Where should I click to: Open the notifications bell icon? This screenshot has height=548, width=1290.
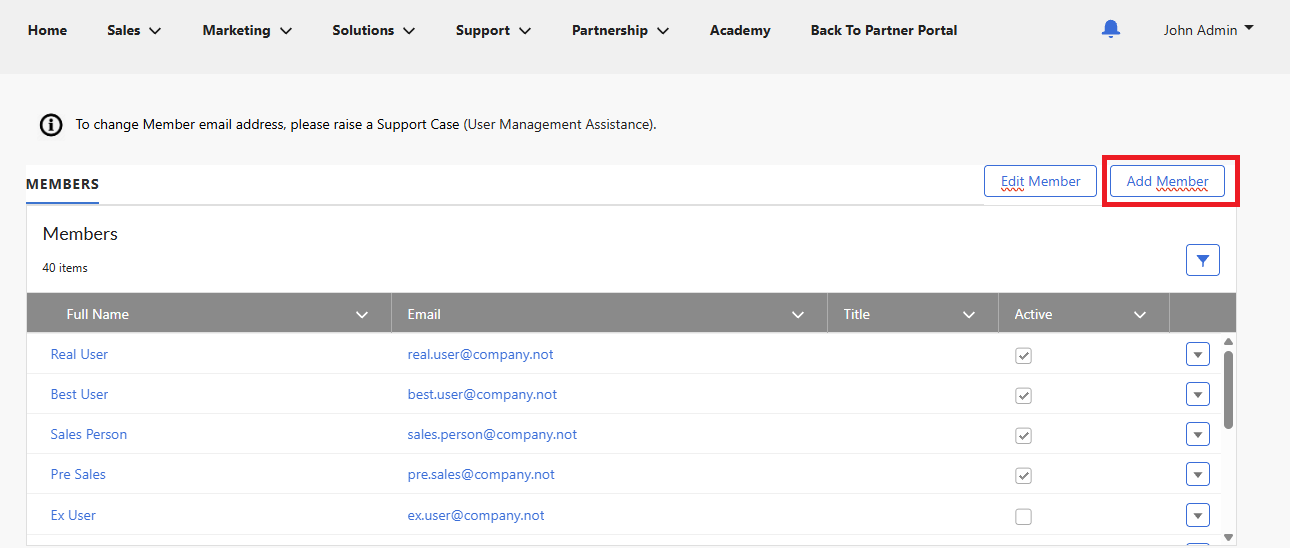[x=1110, y=30]
